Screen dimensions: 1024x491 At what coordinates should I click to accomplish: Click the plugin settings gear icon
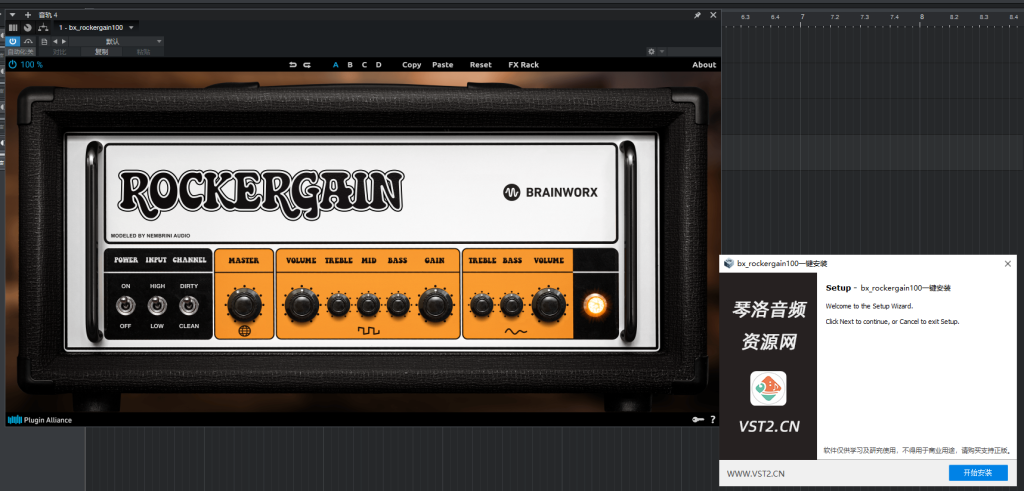click(x=650, y=51)
